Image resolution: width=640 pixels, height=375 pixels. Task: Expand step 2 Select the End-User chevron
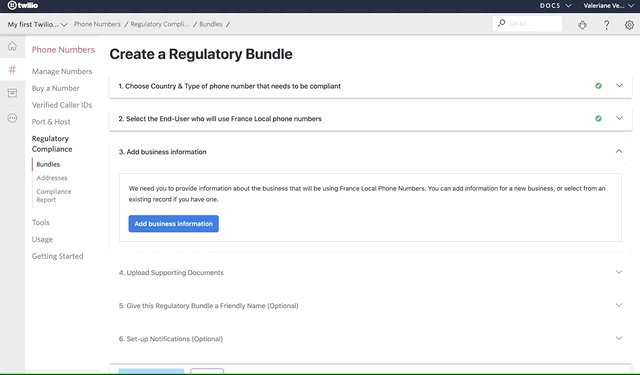pos(619,118)
